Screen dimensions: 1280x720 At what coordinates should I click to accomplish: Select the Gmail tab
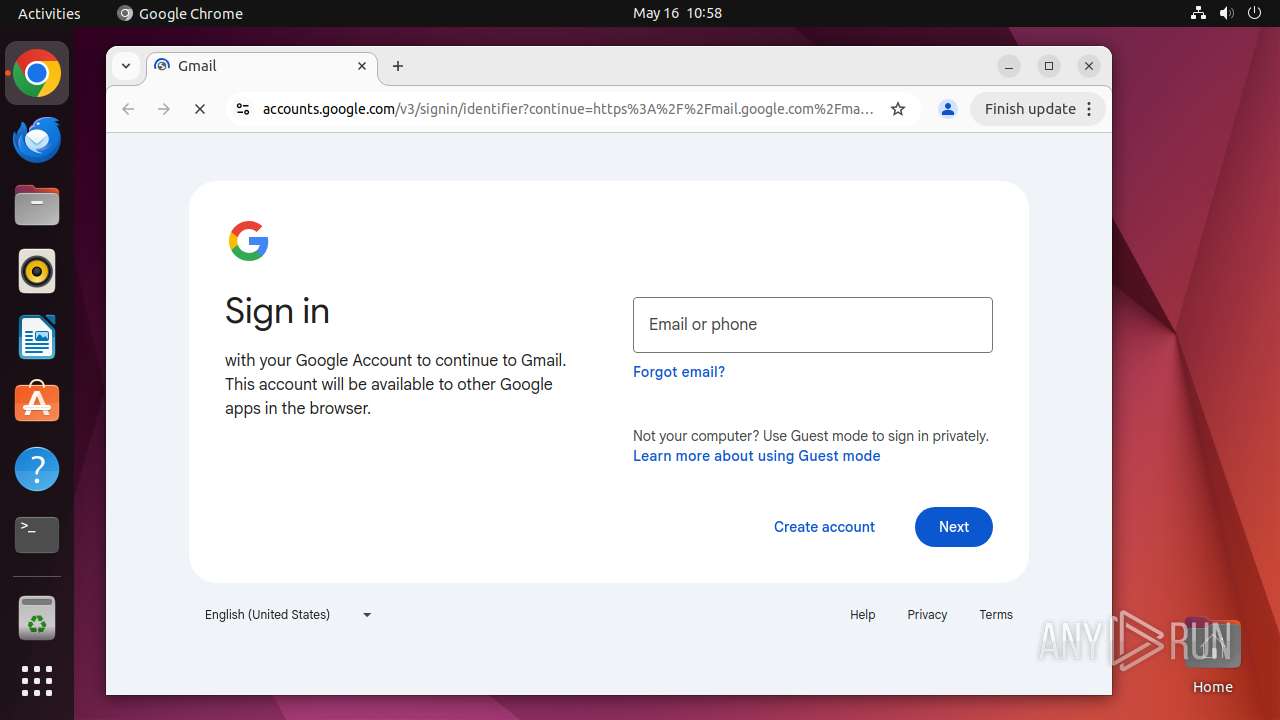click(260, 66)
